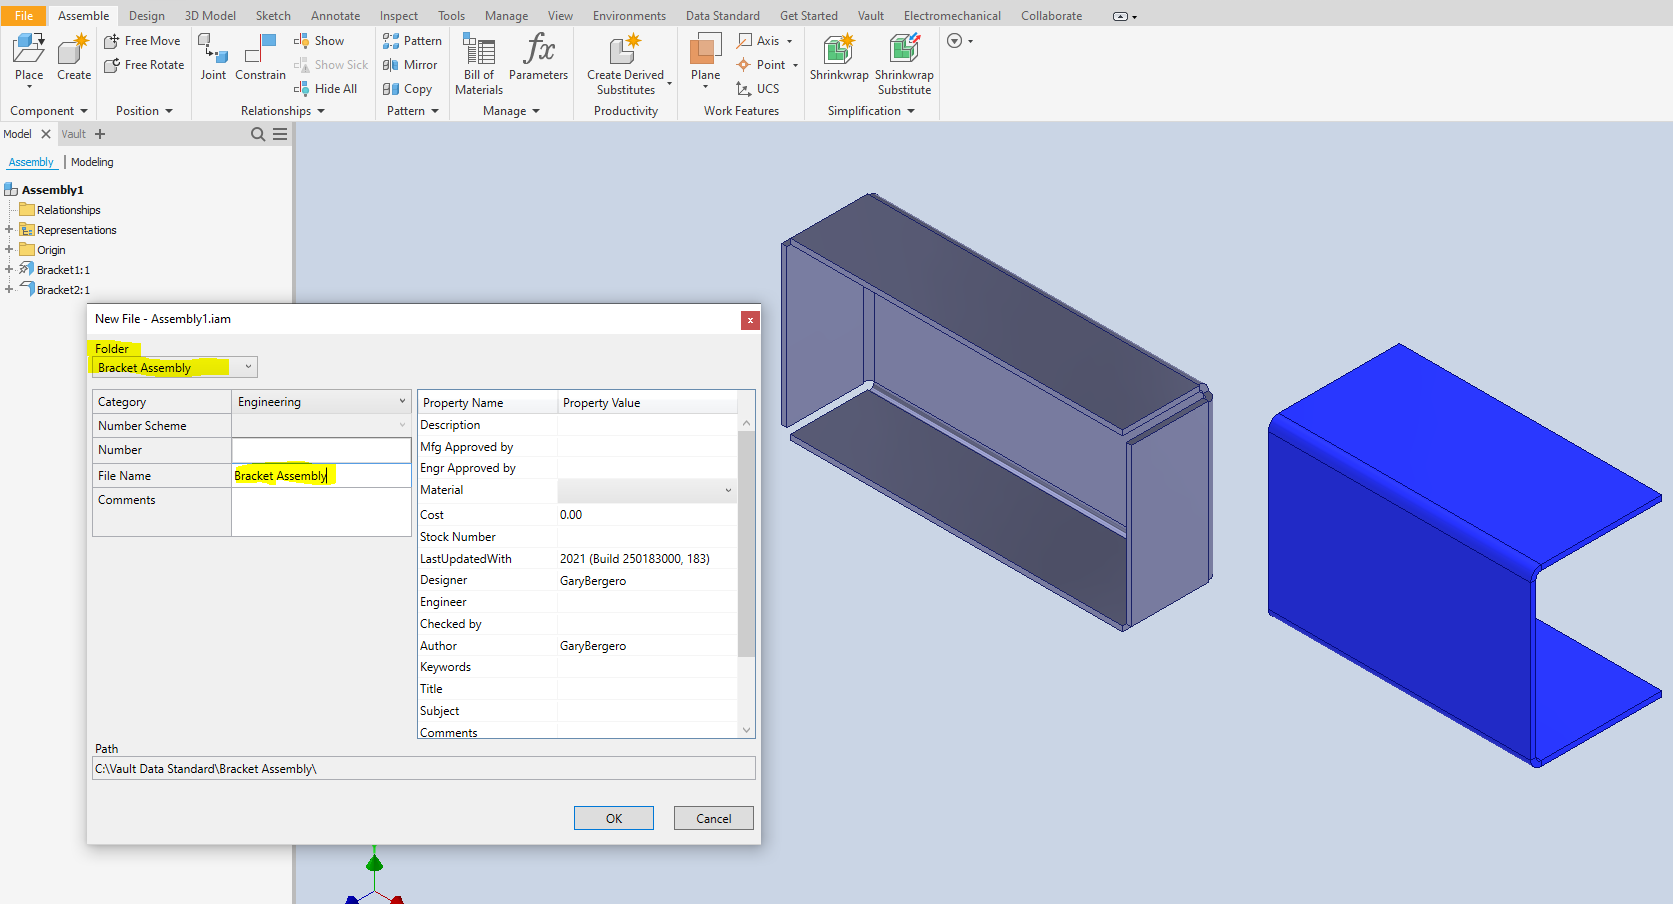This screenshot has width=1673, height=904.
Task: Expand the Bracket1:1 tree node
Action: [9, 269]
